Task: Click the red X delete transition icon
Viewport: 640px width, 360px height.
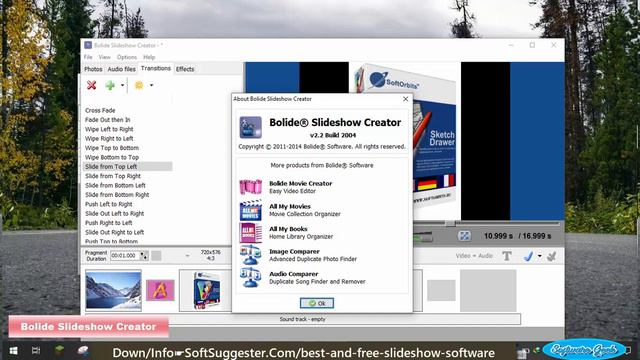Action: [x=91, y=85]
